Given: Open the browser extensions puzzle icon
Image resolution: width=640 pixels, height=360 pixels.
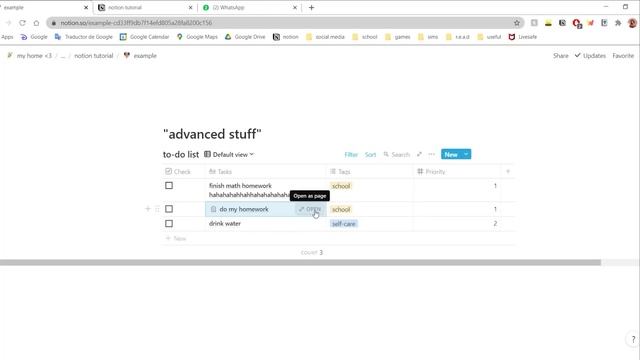Looking at the screenshot, I should [x=618, y=23].
